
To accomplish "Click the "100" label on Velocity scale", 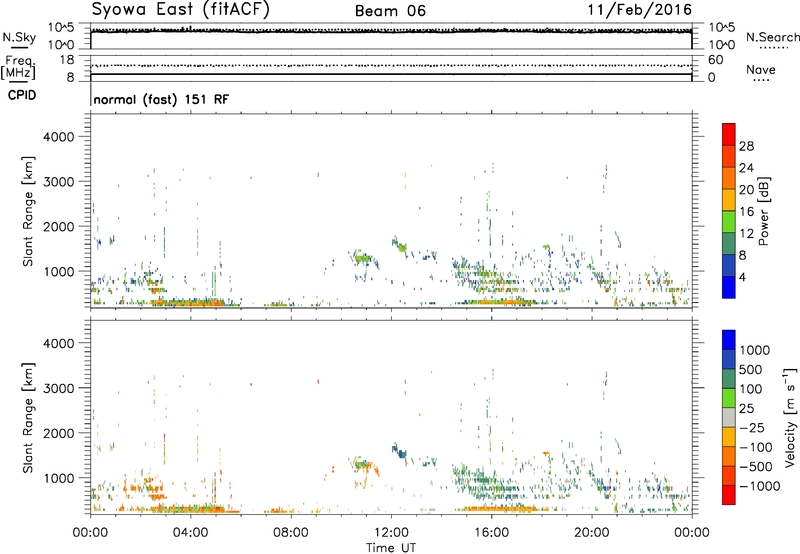I will coord(750,389).
